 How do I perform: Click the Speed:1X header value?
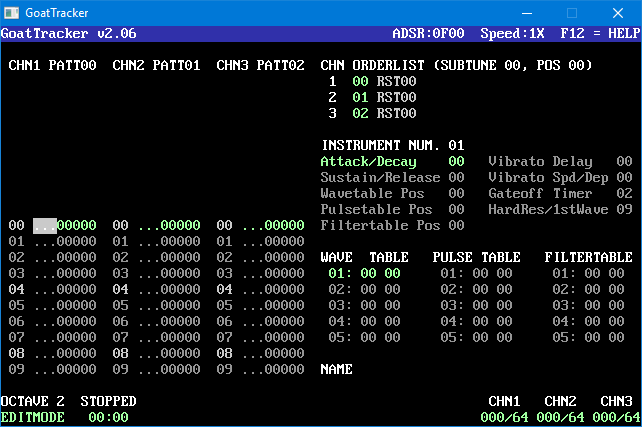point(512,34)
